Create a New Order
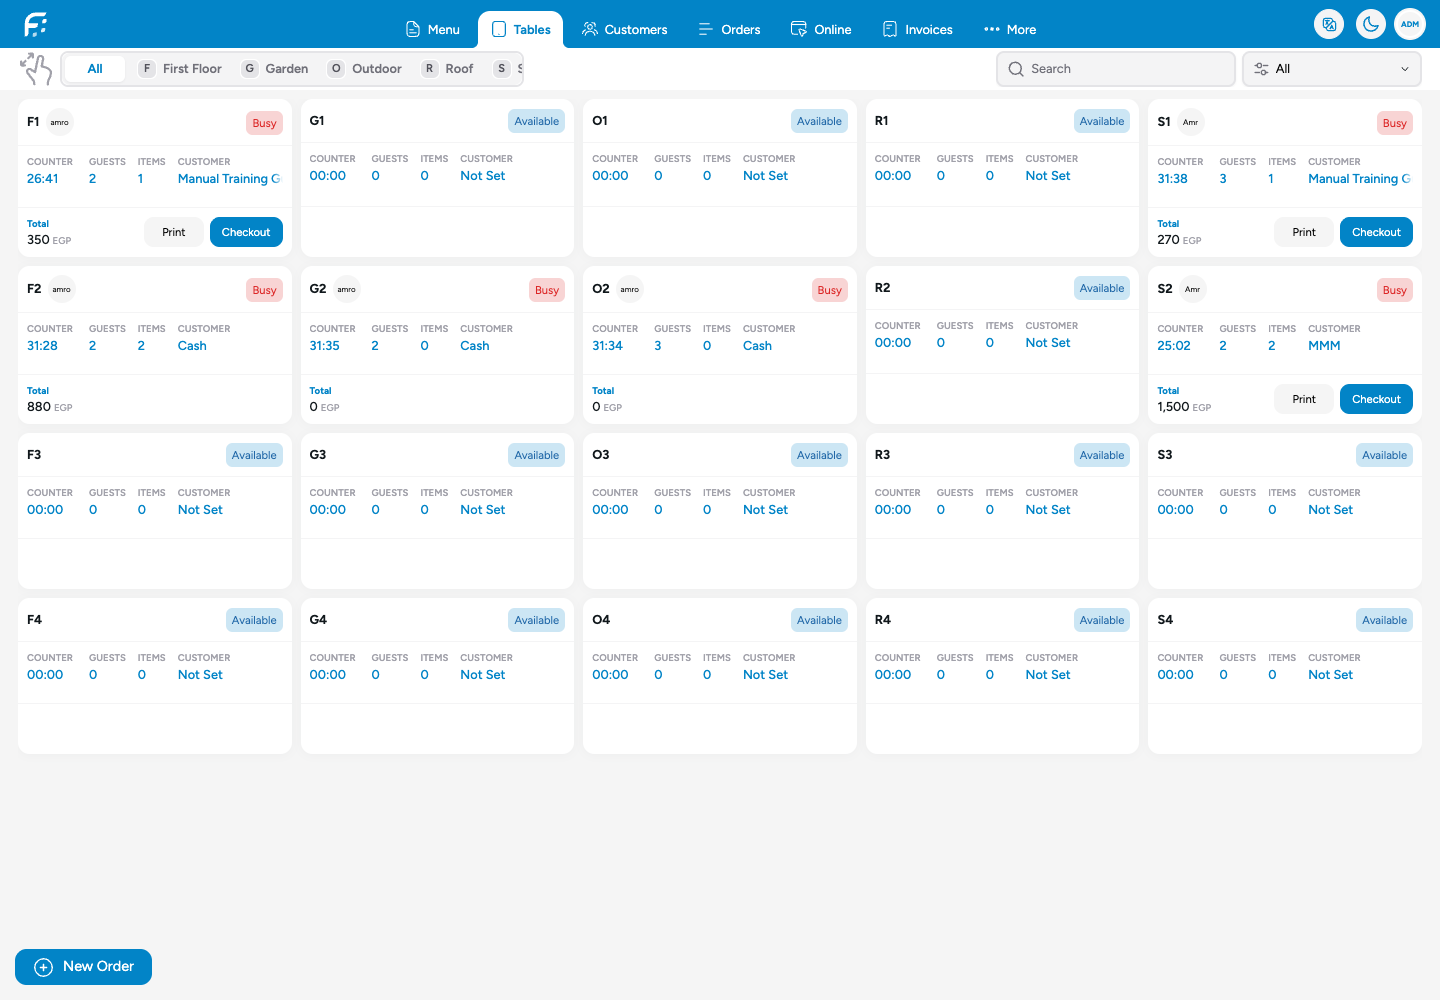 (83, 967)
